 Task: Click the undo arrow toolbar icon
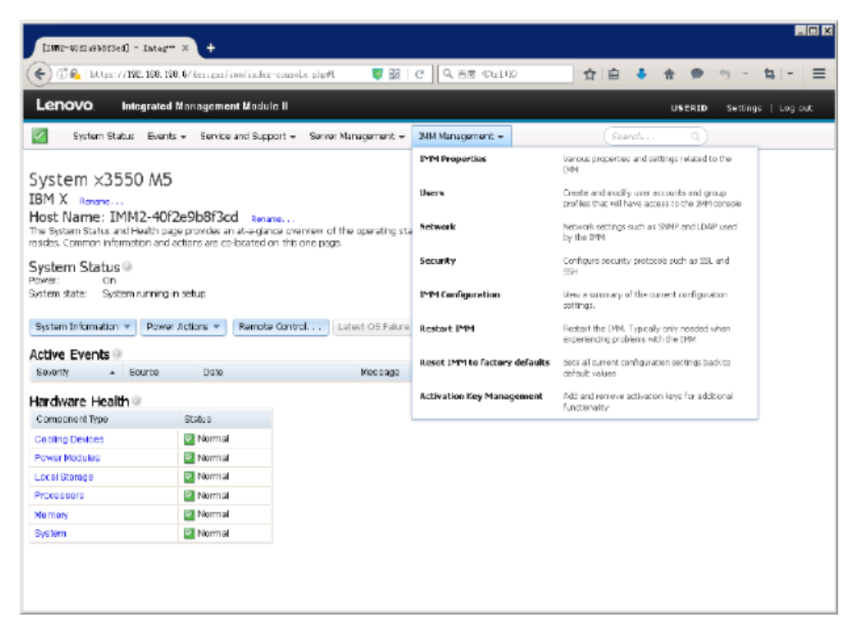tap(725, 74)
